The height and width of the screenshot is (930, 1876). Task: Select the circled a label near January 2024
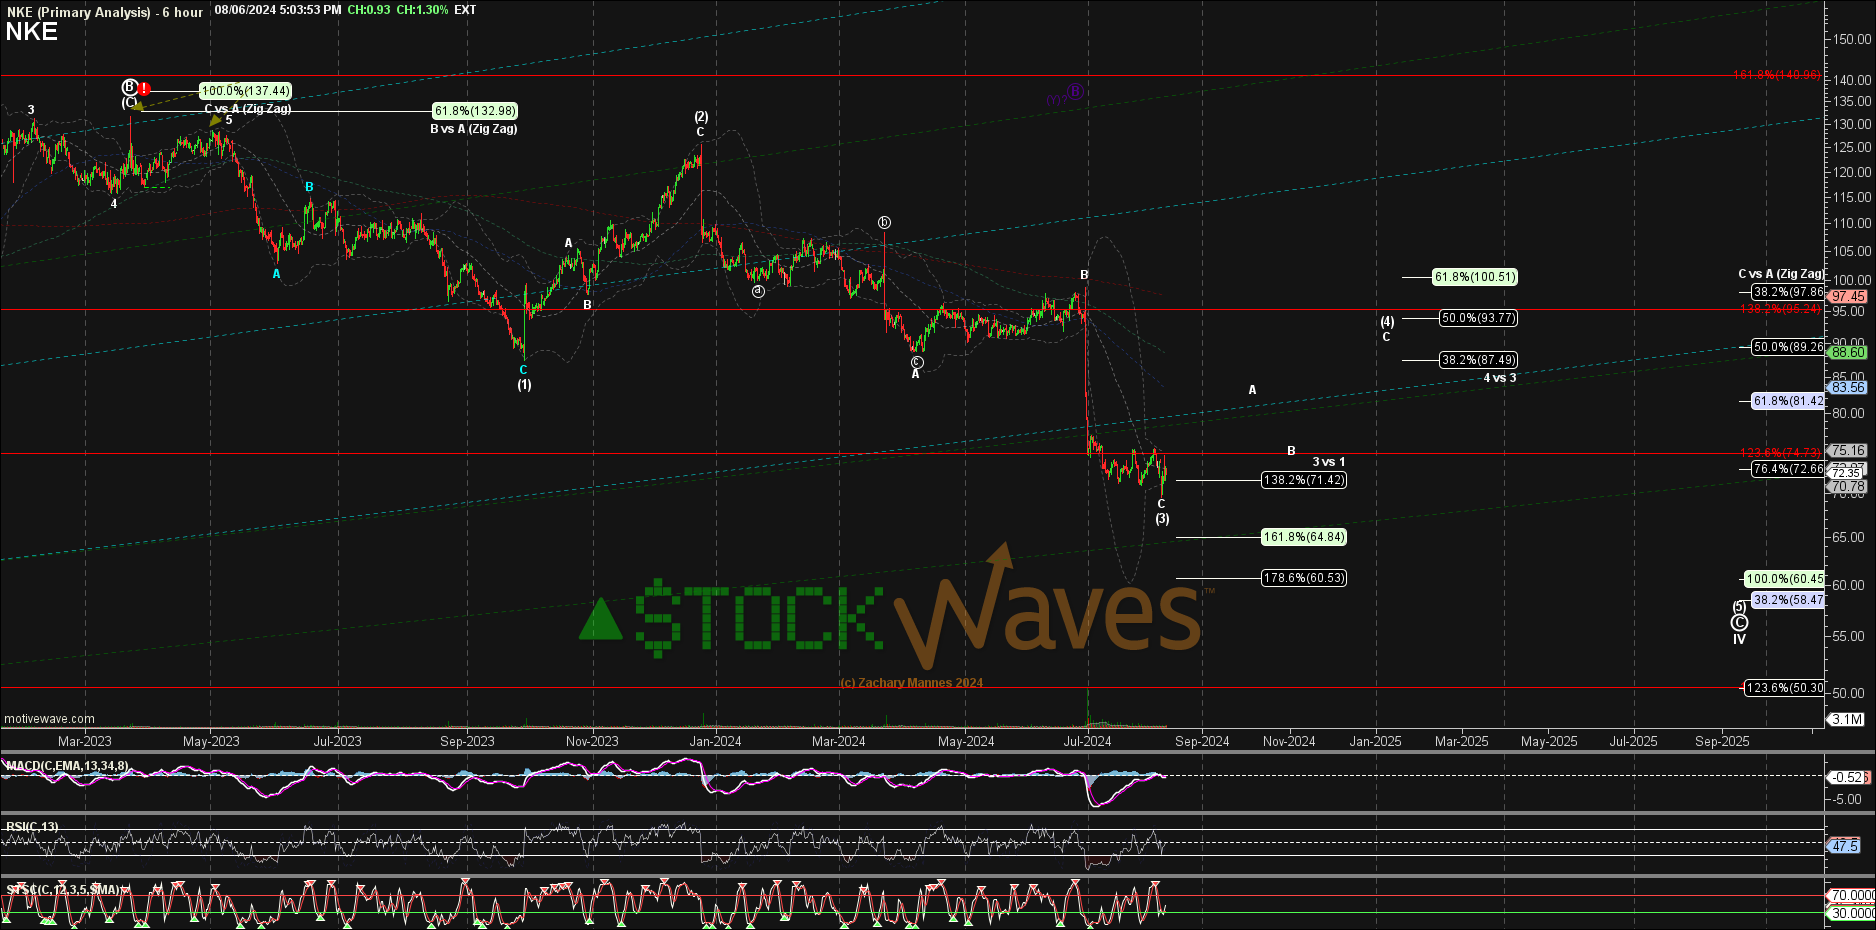pos(758,291)
